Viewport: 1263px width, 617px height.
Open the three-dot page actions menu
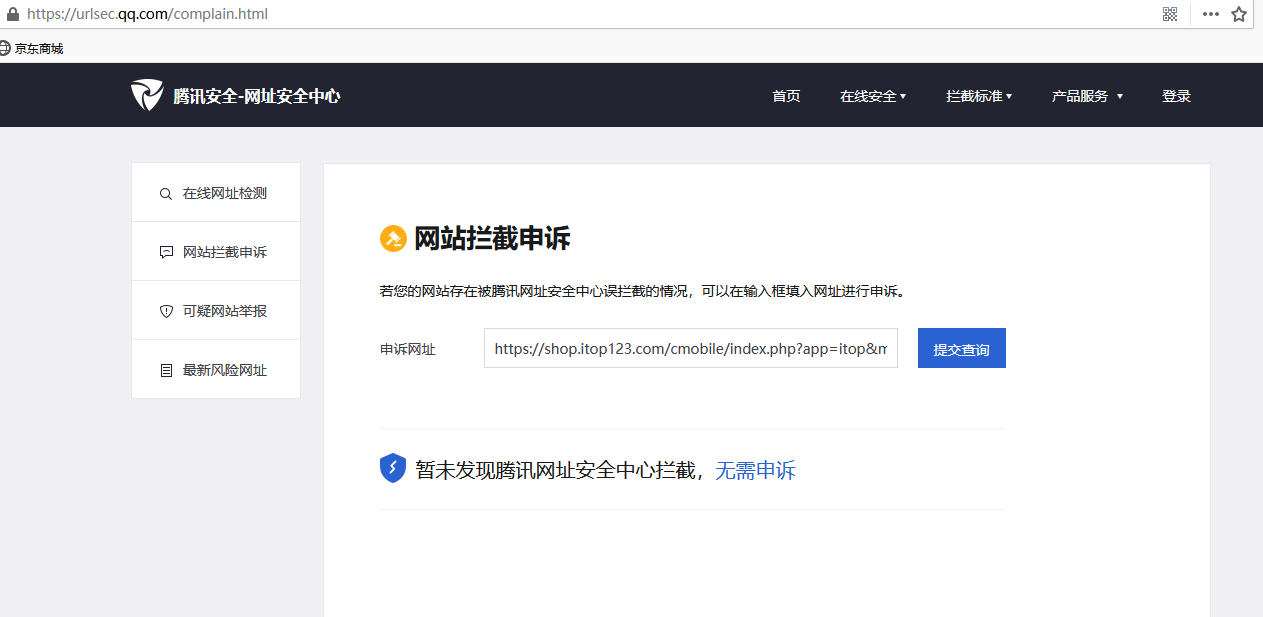[1210, 14]
